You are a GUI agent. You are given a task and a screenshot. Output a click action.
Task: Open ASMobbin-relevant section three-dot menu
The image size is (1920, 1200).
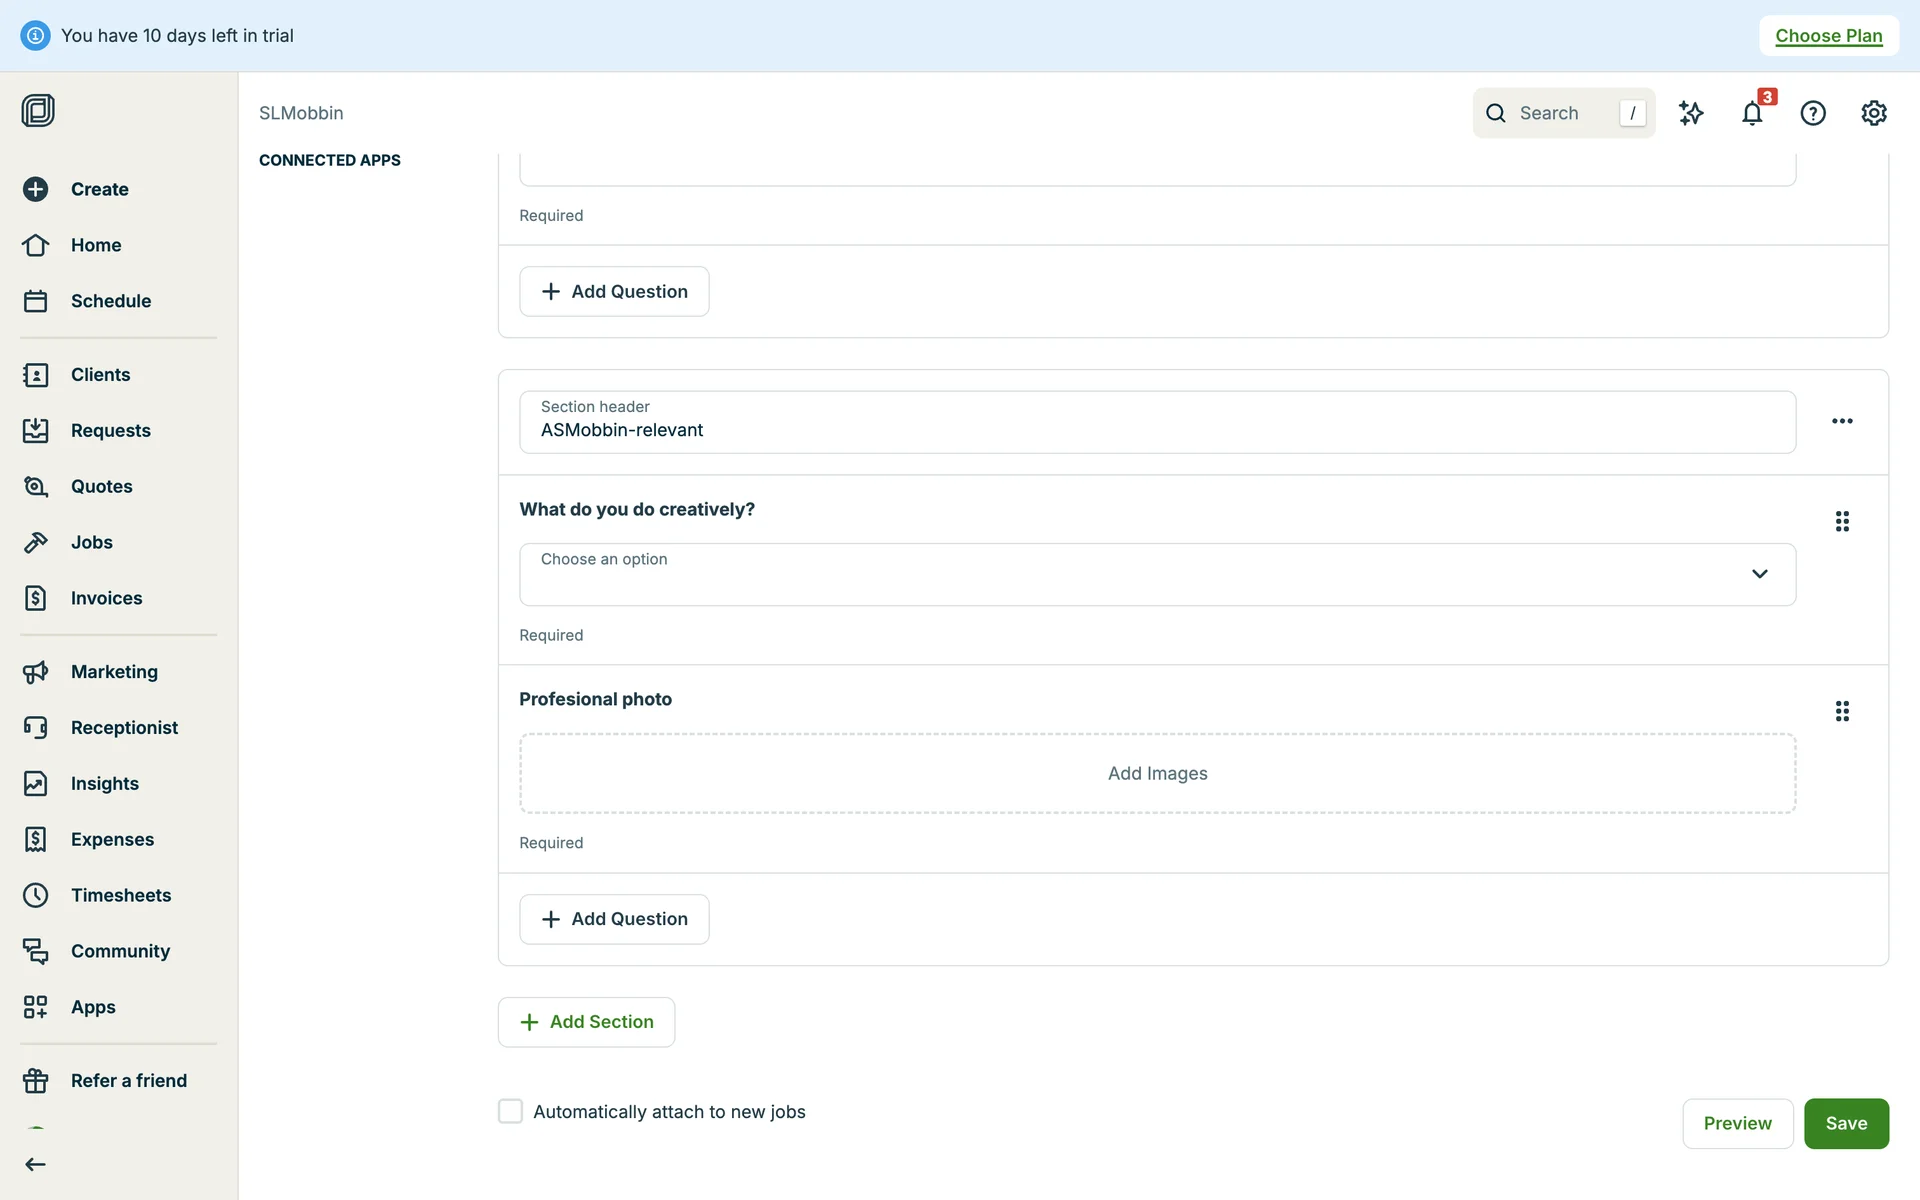click(x=1842, y=421)
